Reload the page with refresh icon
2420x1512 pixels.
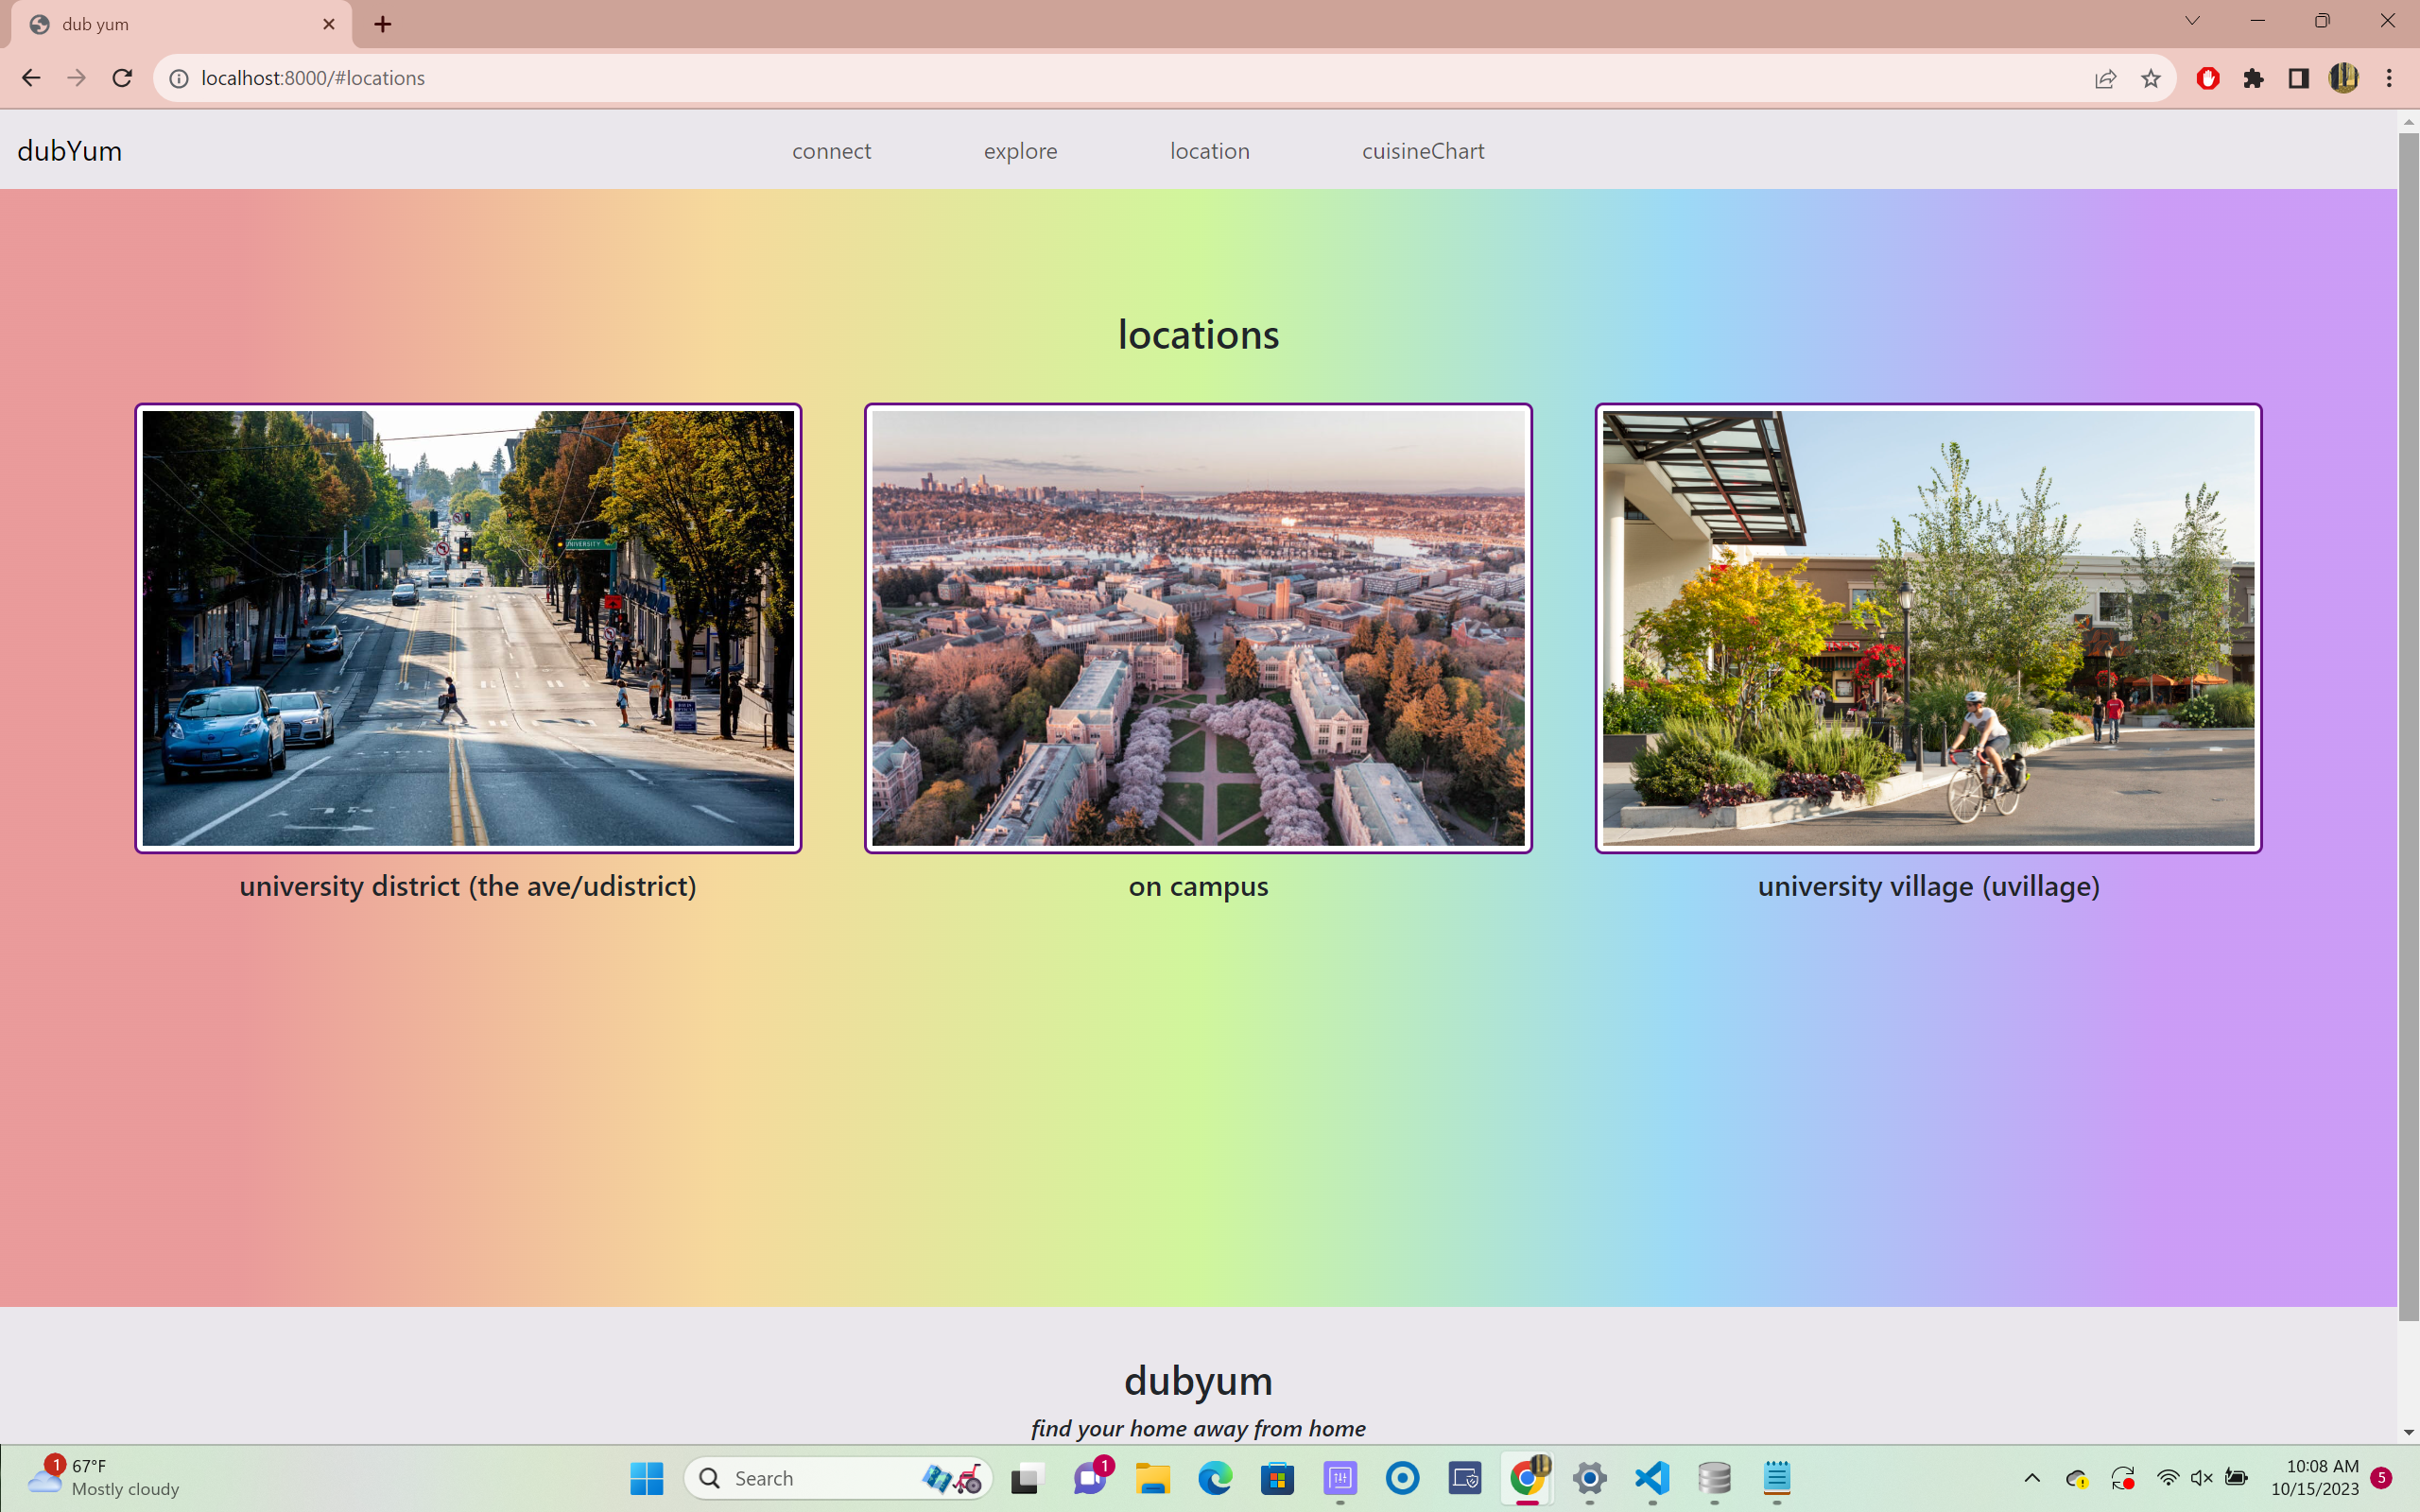pos(122,78)
